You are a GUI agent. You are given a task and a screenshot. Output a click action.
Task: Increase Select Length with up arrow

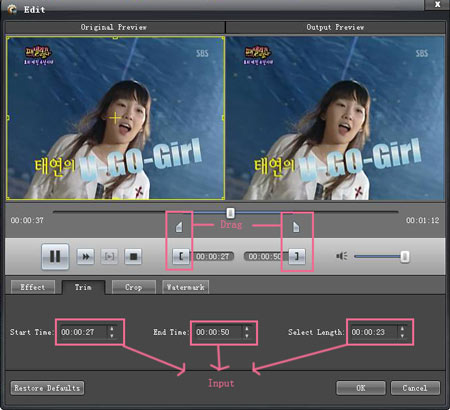(x=402, y=329)
